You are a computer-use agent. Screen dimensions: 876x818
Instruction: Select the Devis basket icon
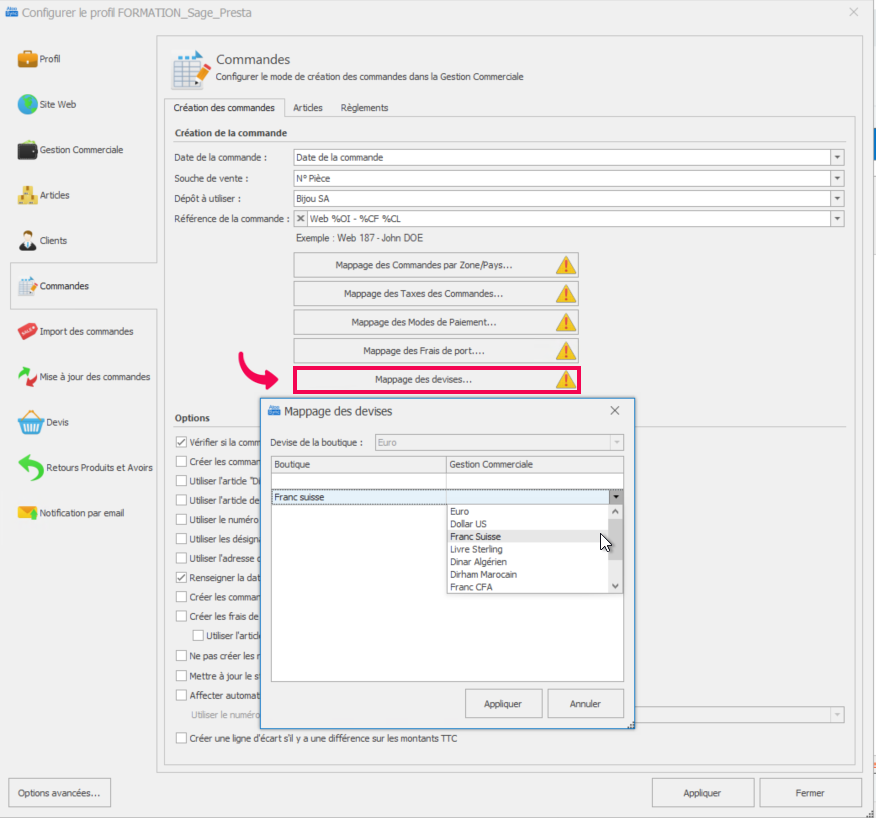pos(28,422)
